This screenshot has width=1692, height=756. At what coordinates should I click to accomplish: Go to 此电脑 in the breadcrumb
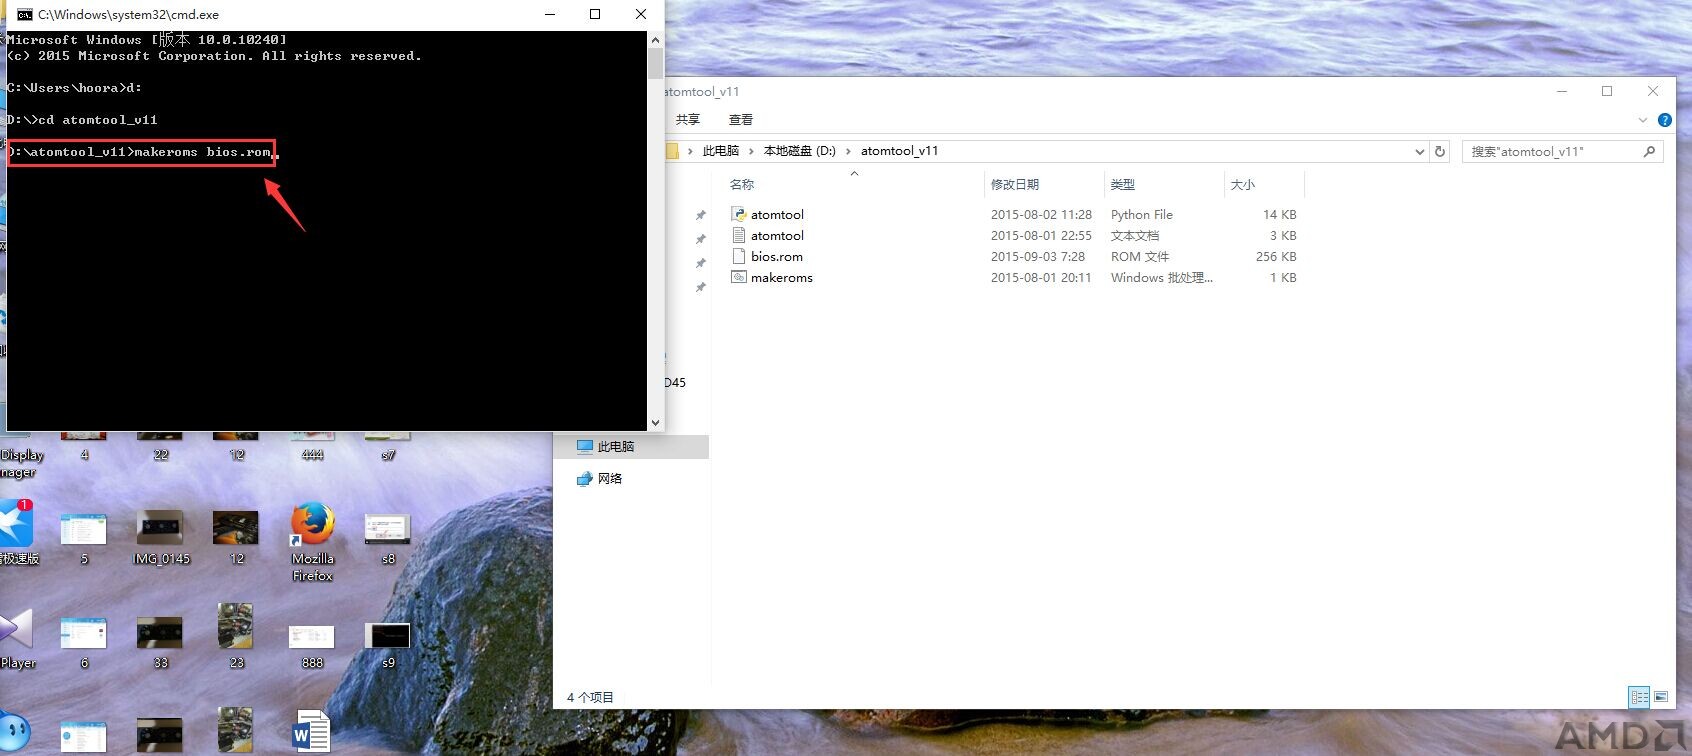click(x=721, y=151)
